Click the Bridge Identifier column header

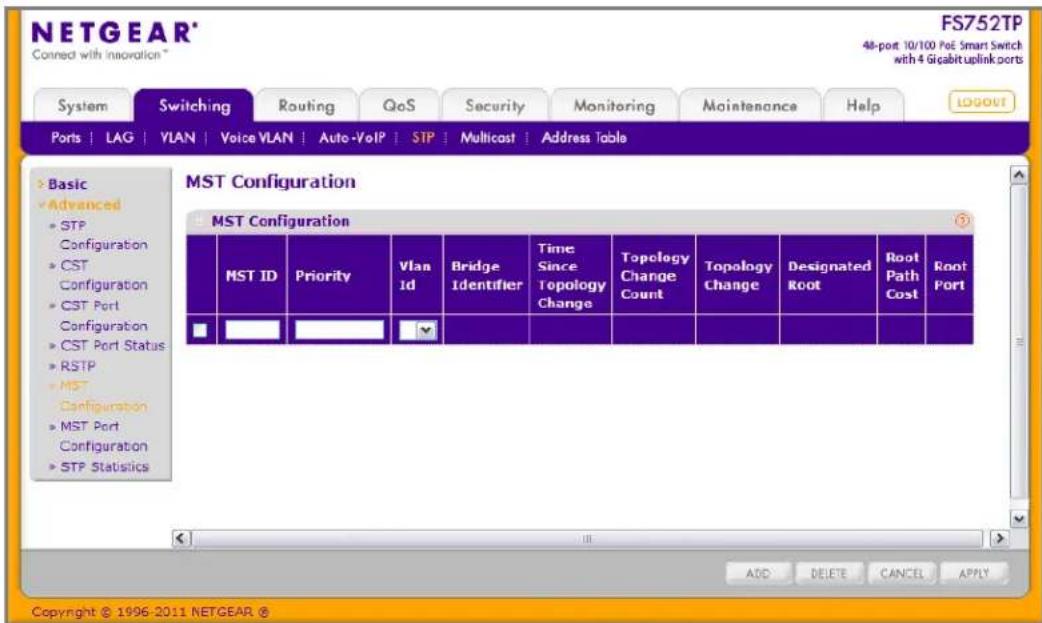(486, 275)
